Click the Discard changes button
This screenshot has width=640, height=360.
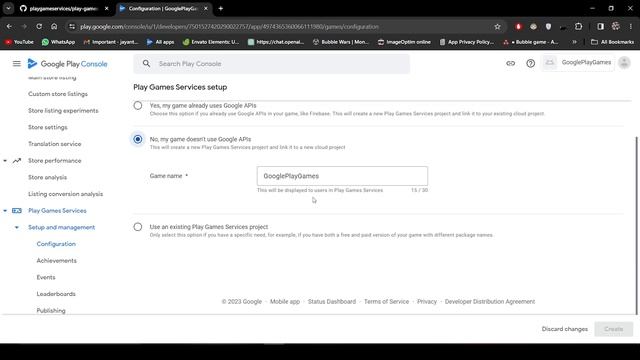click(x=564, y=329)
